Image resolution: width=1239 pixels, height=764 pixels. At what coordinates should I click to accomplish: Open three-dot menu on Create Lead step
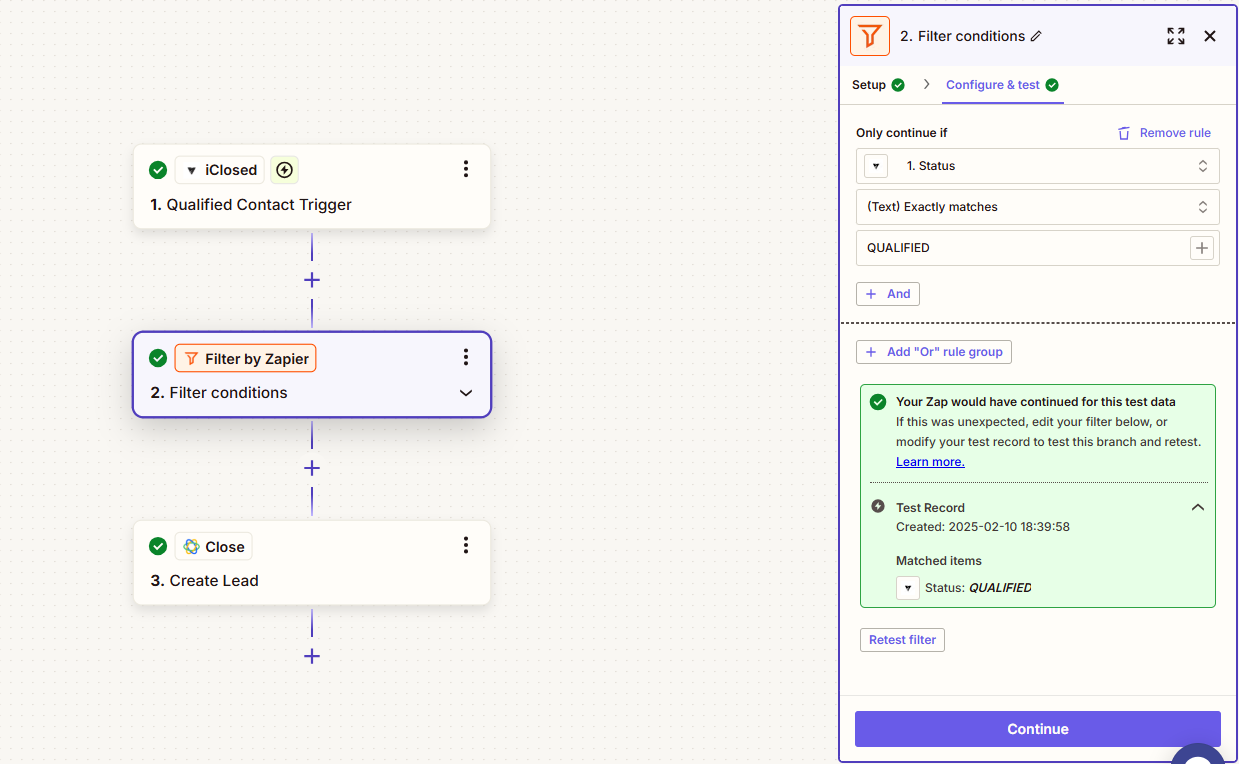[465, 545]
